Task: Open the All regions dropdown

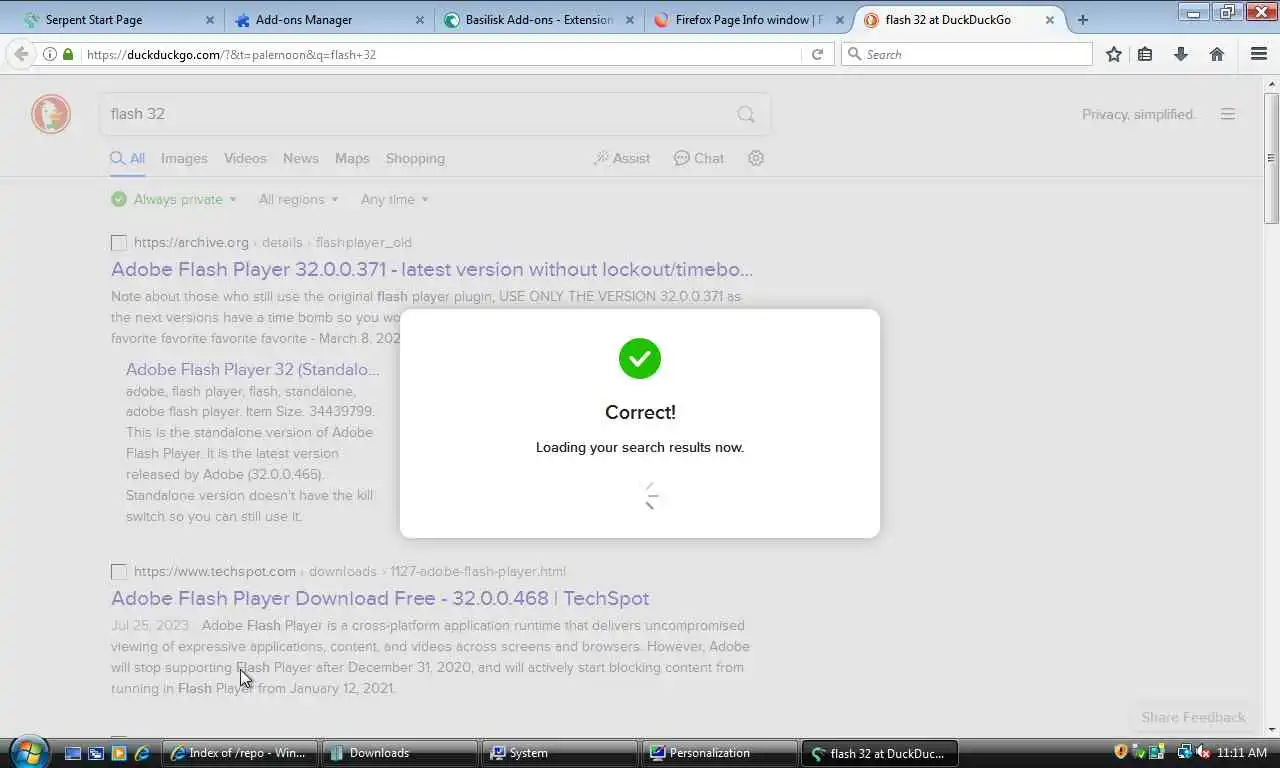Action: pos(298,199)
